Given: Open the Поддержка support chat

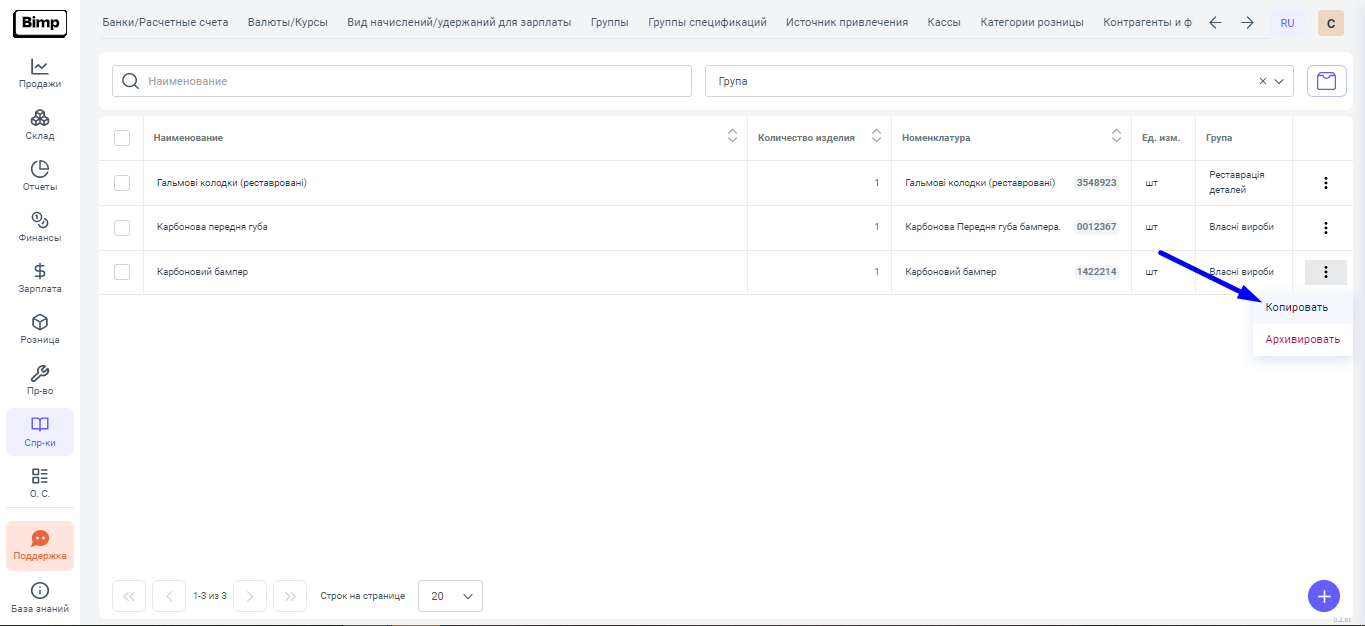Looking at the screenshot, I should [40, 545].
